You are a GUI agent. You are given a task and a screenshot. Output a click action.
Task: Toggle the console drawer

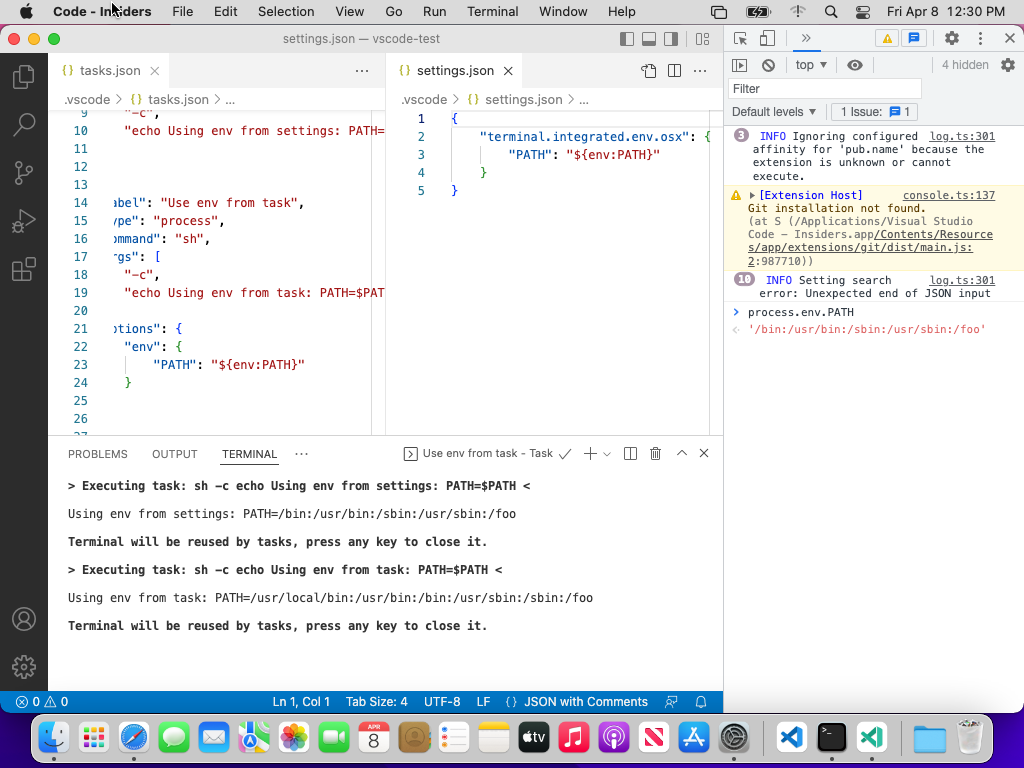pyautogui.click(x=911, y=37)
